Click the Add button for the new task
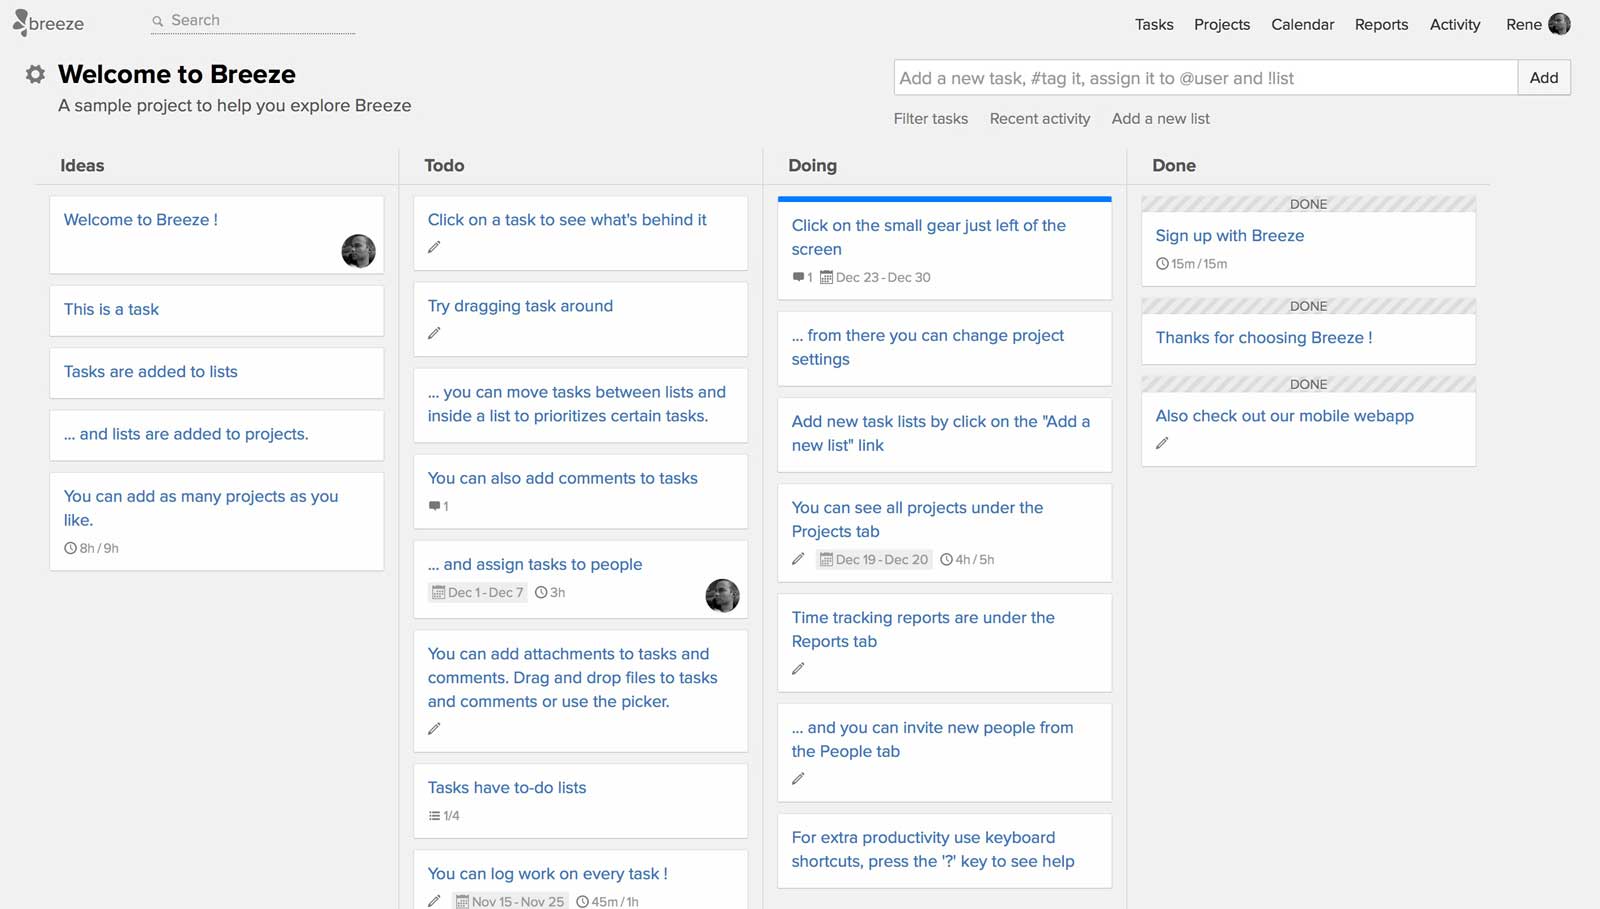This screenshot has width=1600, height=909. click(x=1544, y=78)
